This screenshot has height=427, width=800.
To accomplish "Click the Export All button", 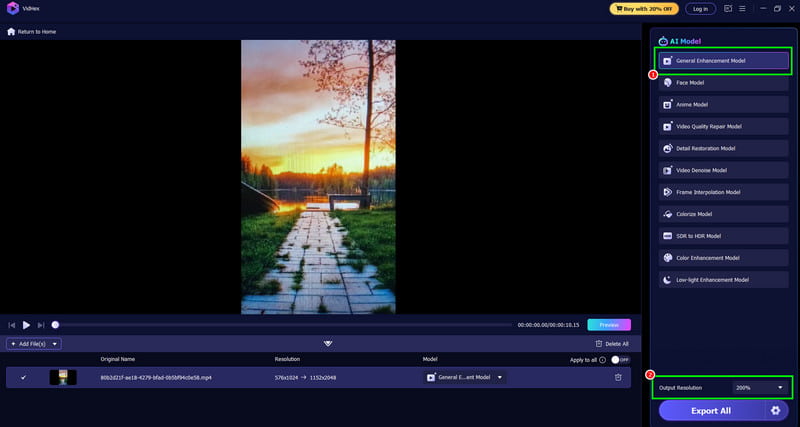I will (709, 410).
